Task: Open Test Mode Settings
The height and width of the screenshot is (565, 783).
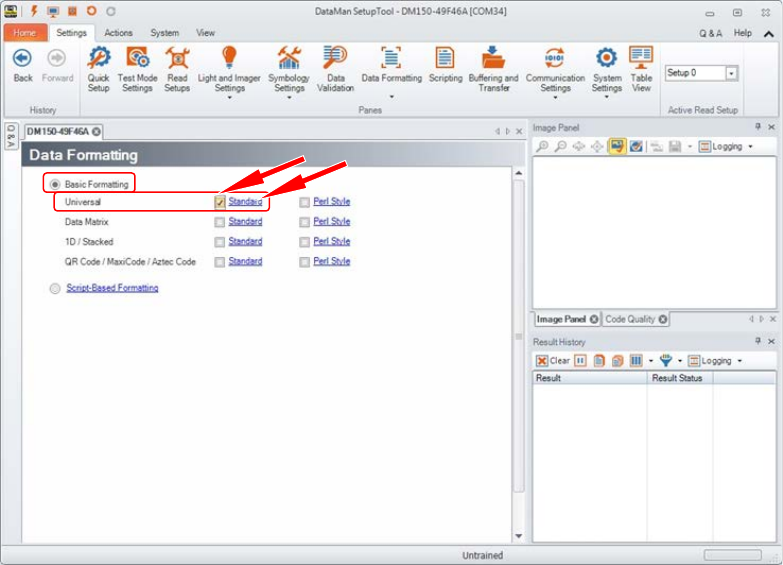Action: (x=137, y=69)
